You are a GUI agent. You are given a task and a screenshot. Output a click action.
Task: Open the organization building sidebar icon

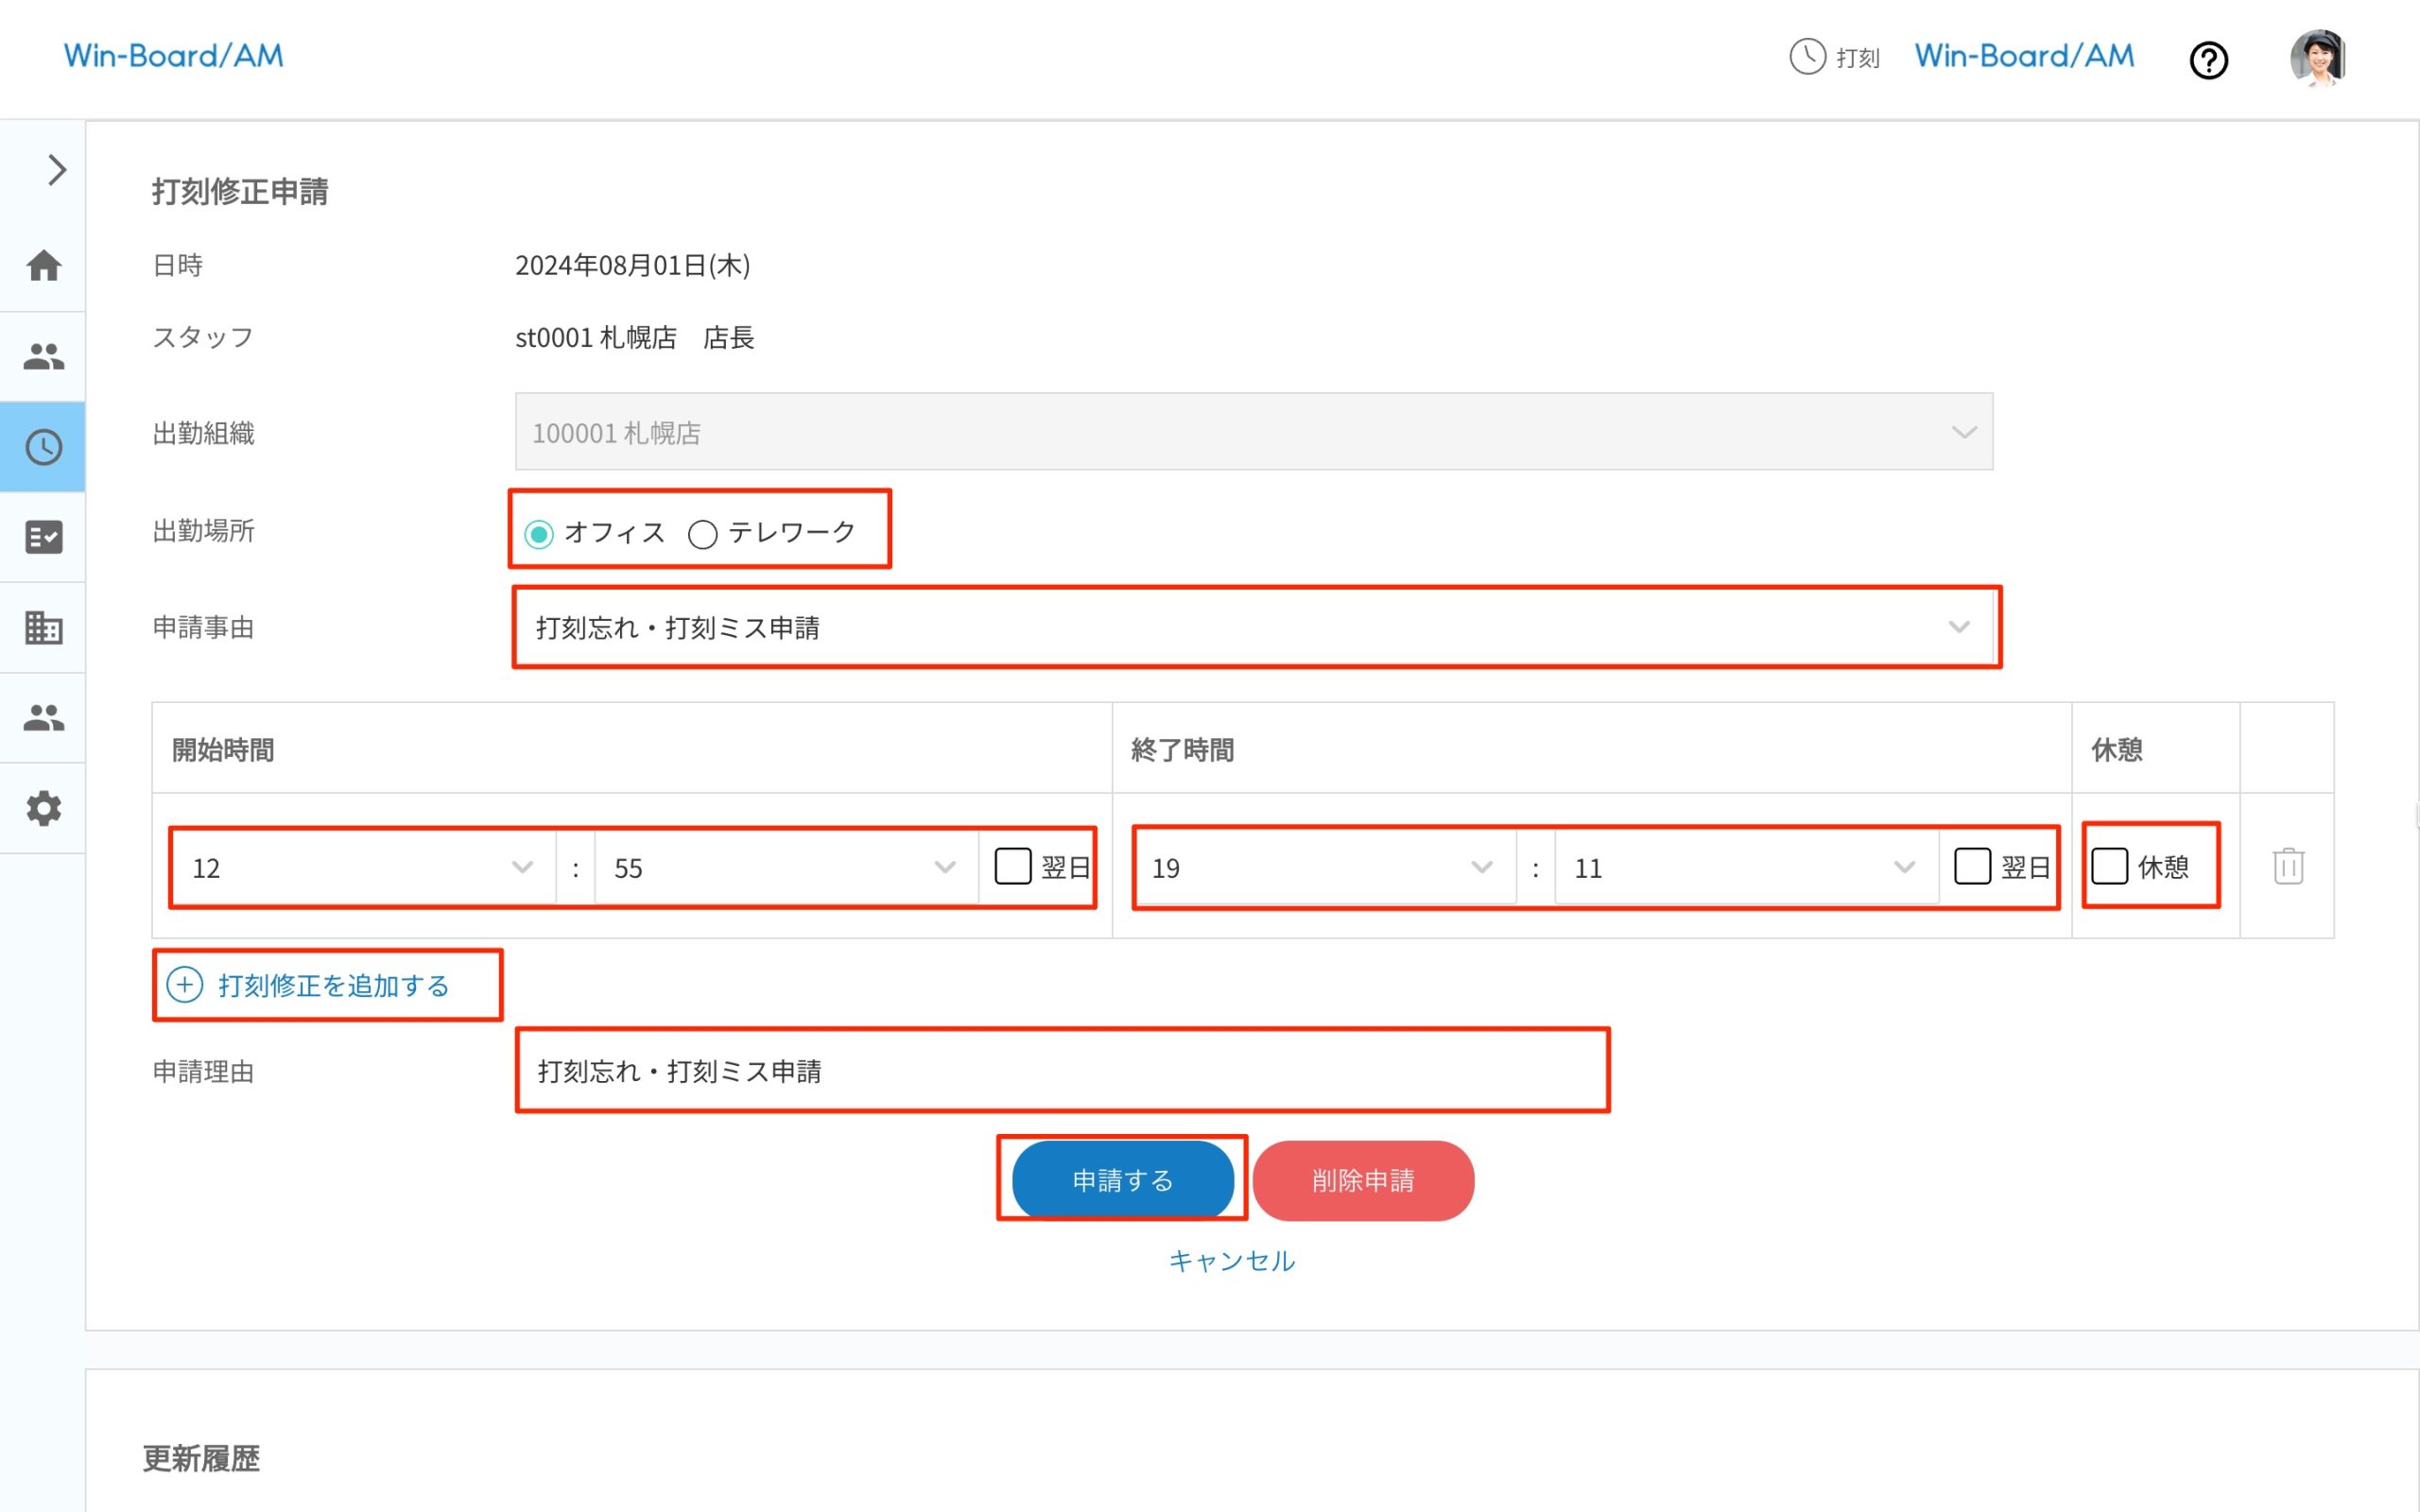pos(43,627)
